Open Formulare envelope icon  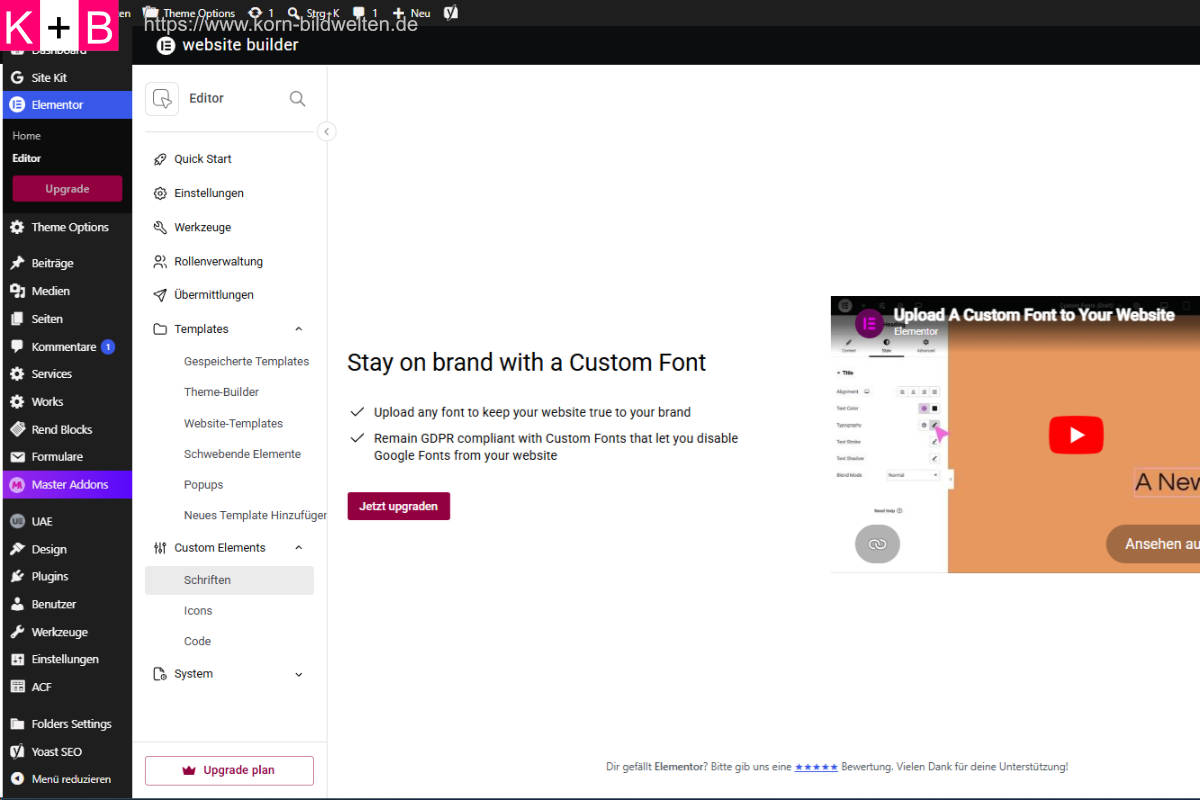16,457
